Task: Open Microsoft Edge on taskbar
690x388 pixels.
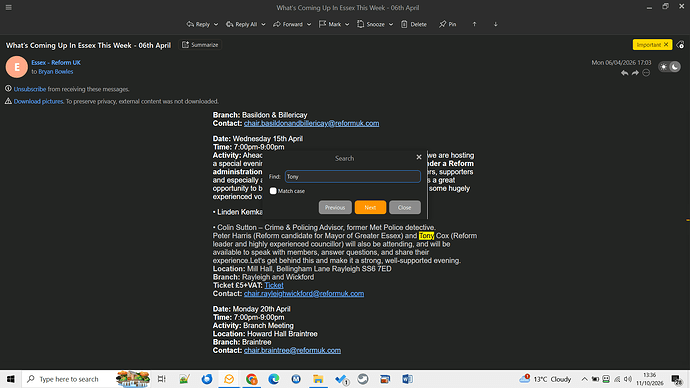Action: tap(274, 379)
